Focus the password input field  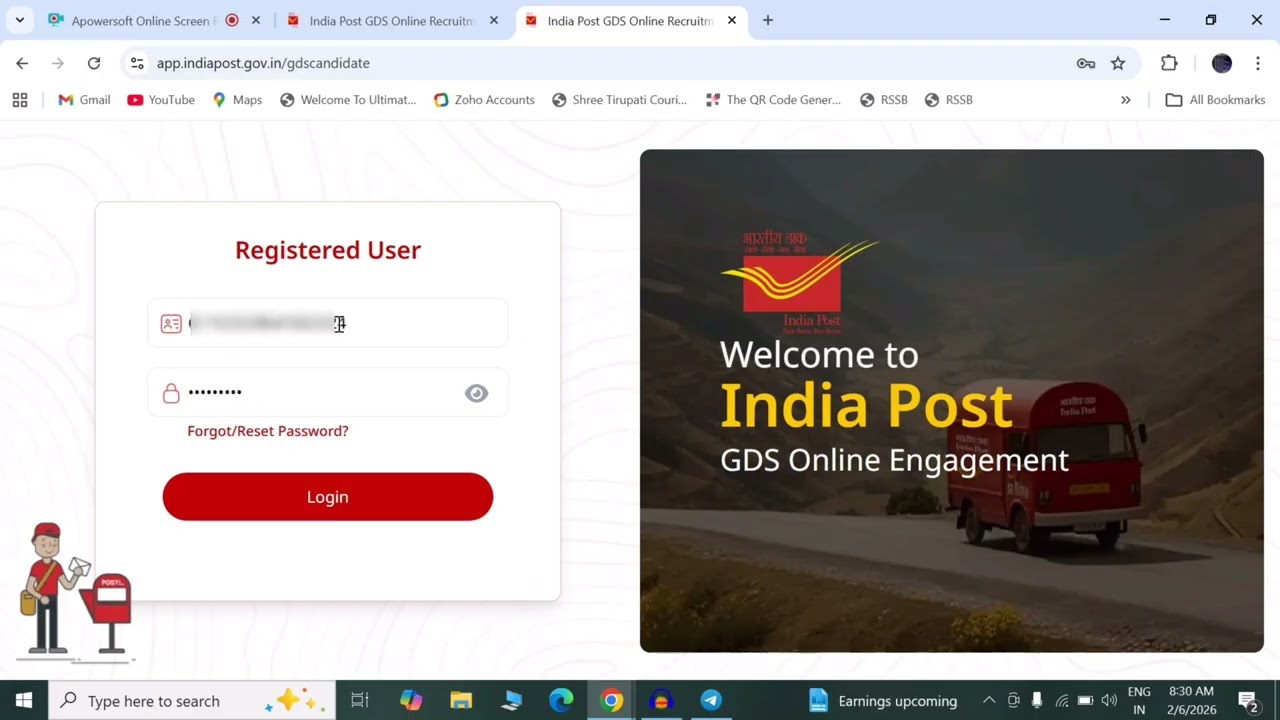pyautogui.click(x=328, y=392)
